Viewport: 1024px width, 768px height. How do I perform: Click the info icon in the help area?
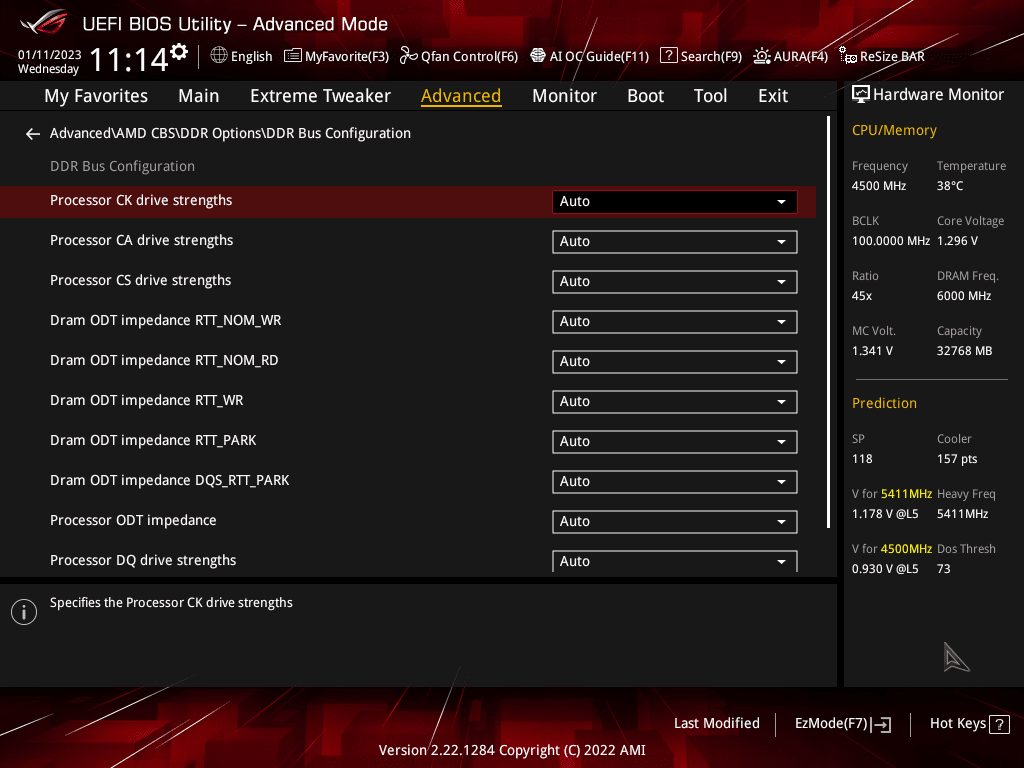(24, 612)
